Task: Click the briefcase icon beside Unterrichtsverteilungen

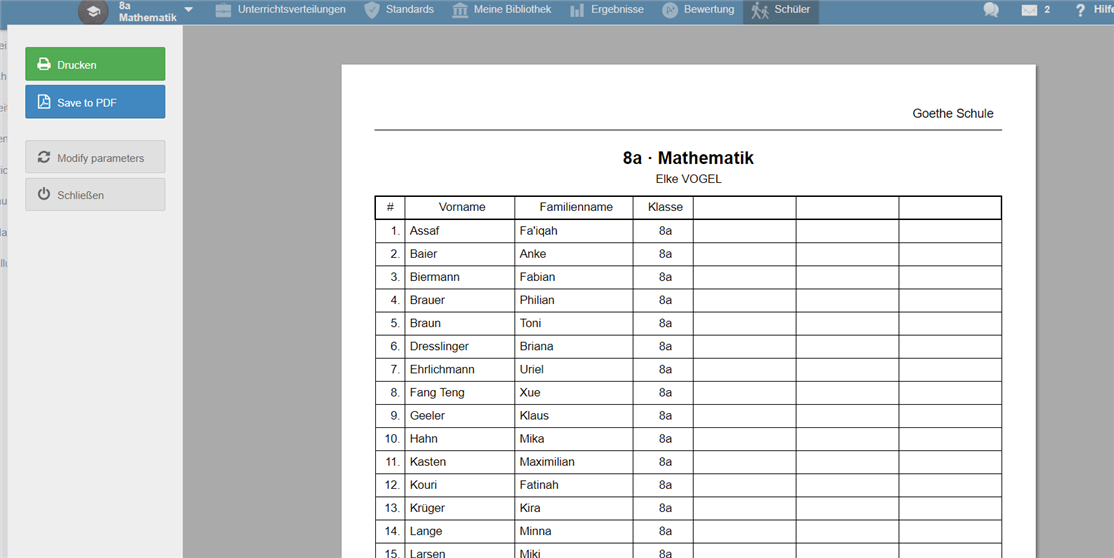Action: pyautogui.click(x=223, y=10)
